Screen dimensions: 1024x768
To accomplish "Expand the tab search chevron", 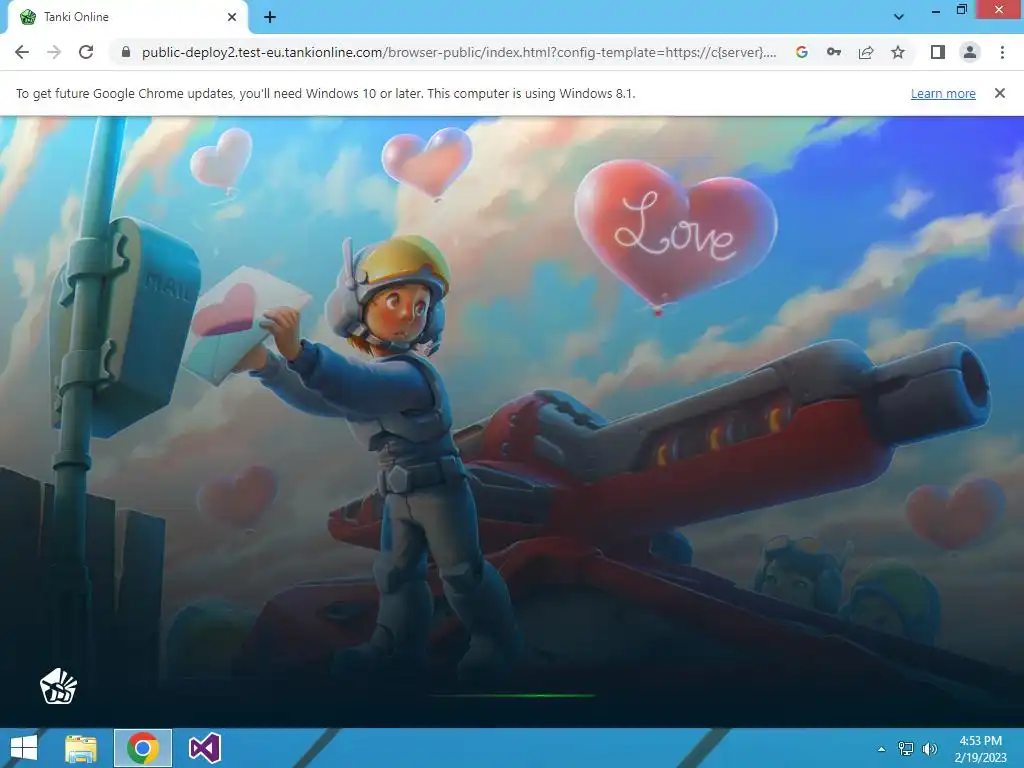I will point(899,17).
